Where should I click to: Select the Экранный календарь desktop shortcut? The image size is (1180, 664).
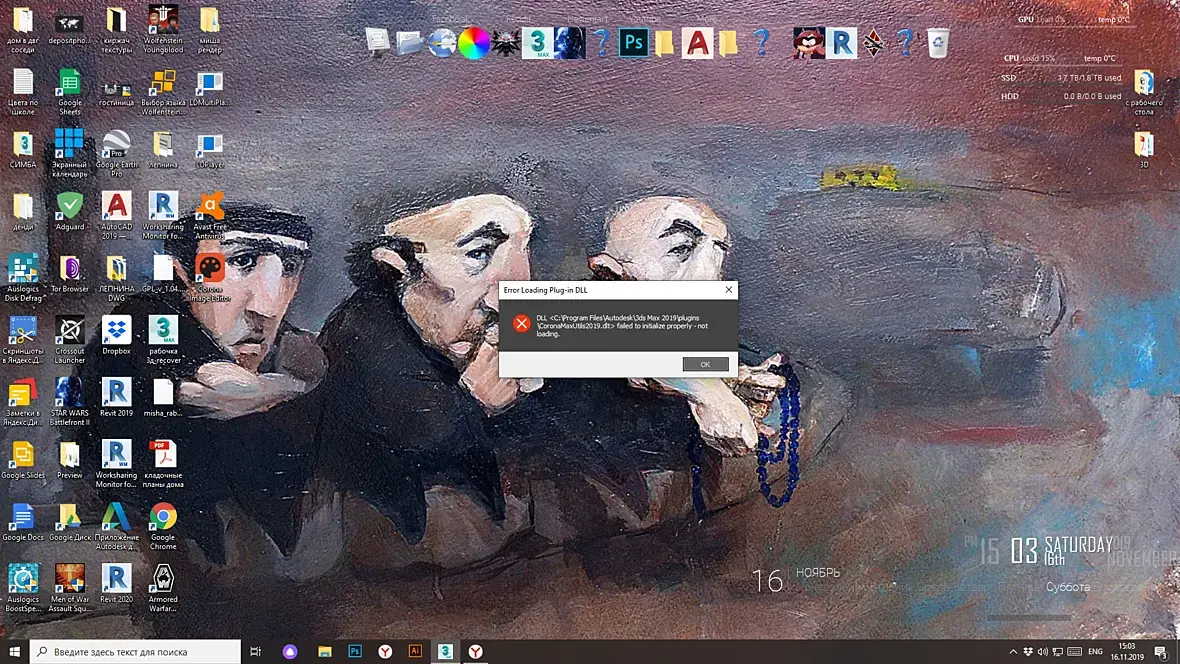point(69,154)
